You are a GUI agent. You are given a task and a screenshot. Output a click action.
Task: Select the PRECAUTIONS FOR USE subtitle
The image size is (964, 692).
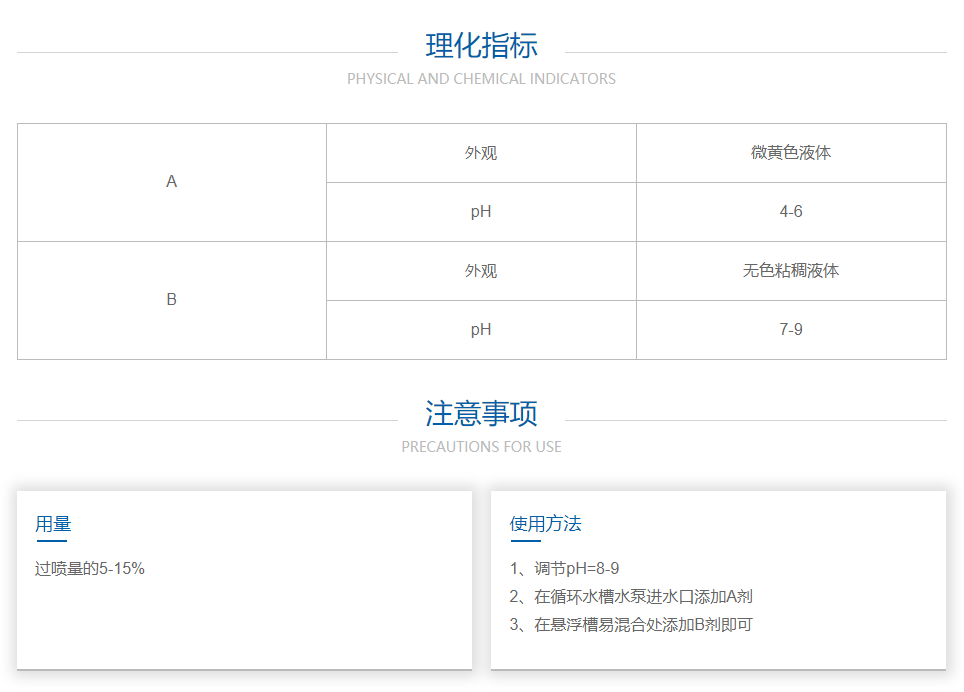481,447
